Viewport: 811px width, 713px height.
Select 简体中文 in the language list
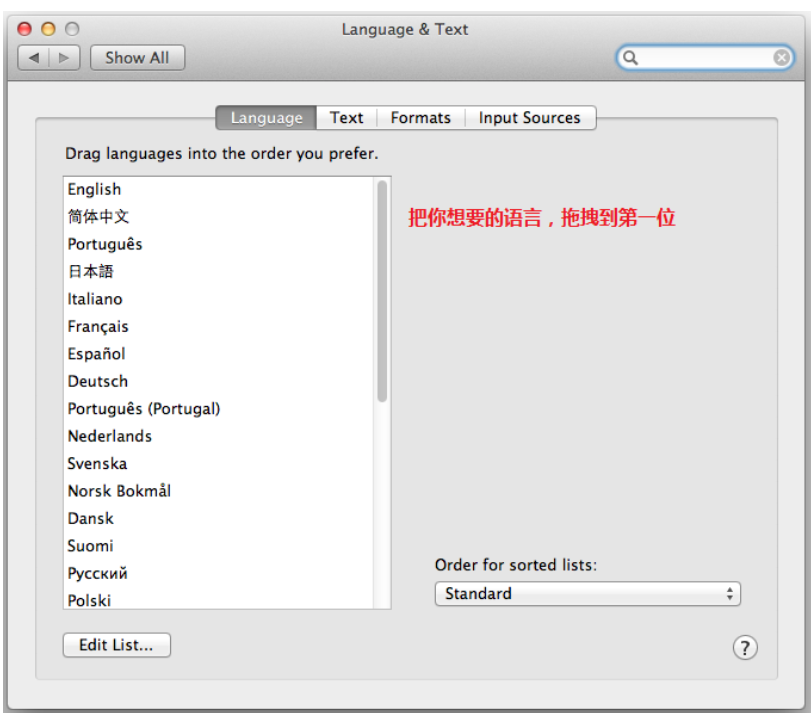point(98,216)
